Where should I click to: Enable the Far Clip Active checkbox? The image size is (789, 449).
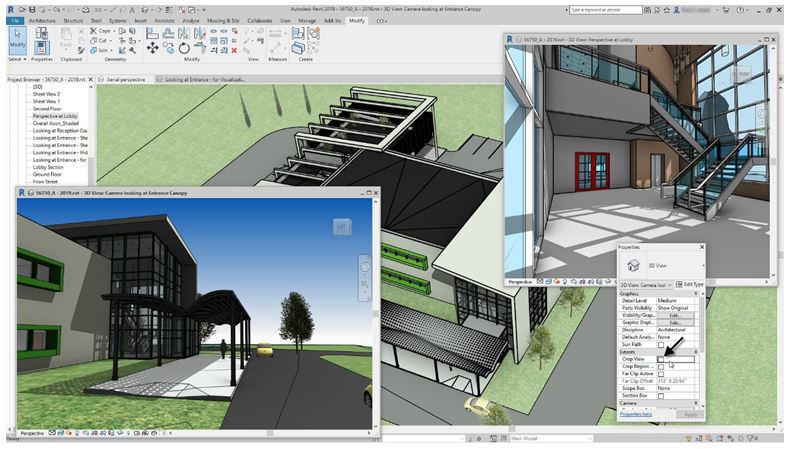(661, 374)
